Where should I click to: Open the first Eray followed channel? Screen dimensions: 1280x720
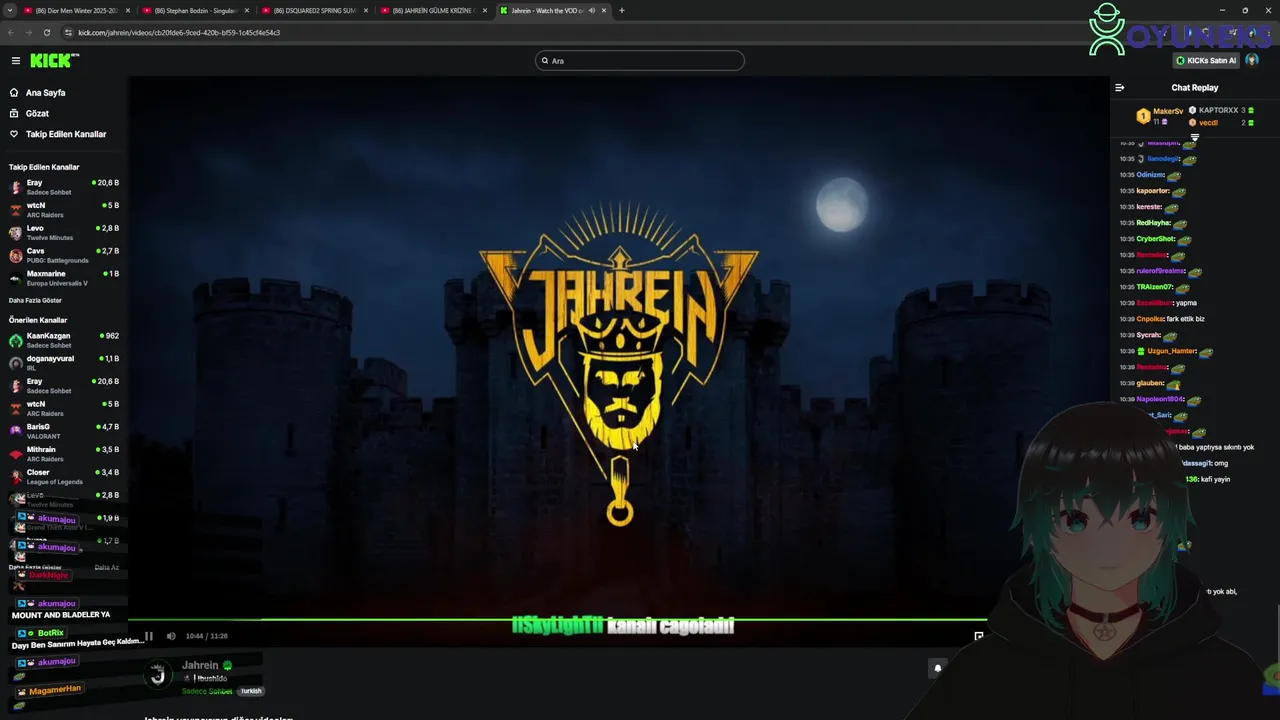[64, 187]
